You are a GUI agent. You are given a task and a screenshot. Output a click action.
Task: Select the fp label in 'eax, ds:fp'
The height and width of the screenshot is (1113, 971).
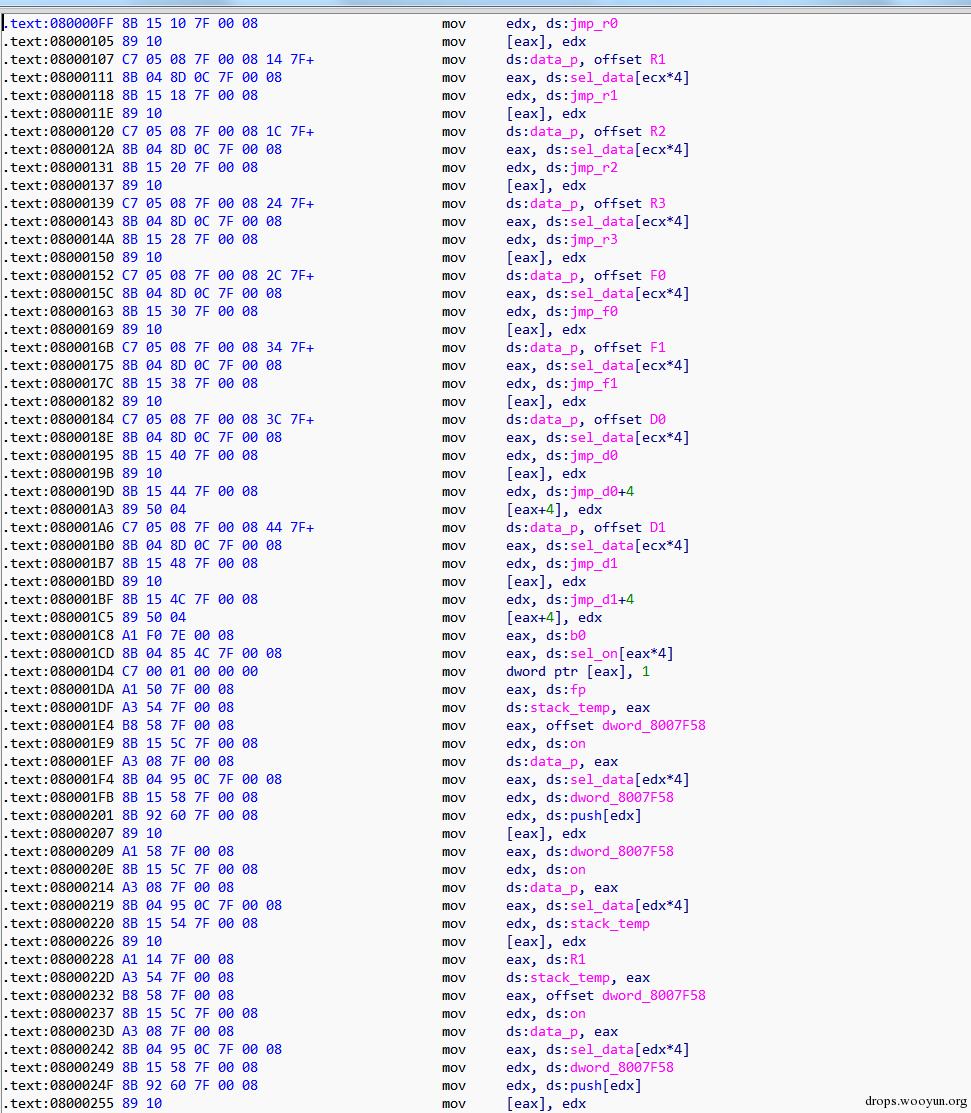[x=578, y=690]
